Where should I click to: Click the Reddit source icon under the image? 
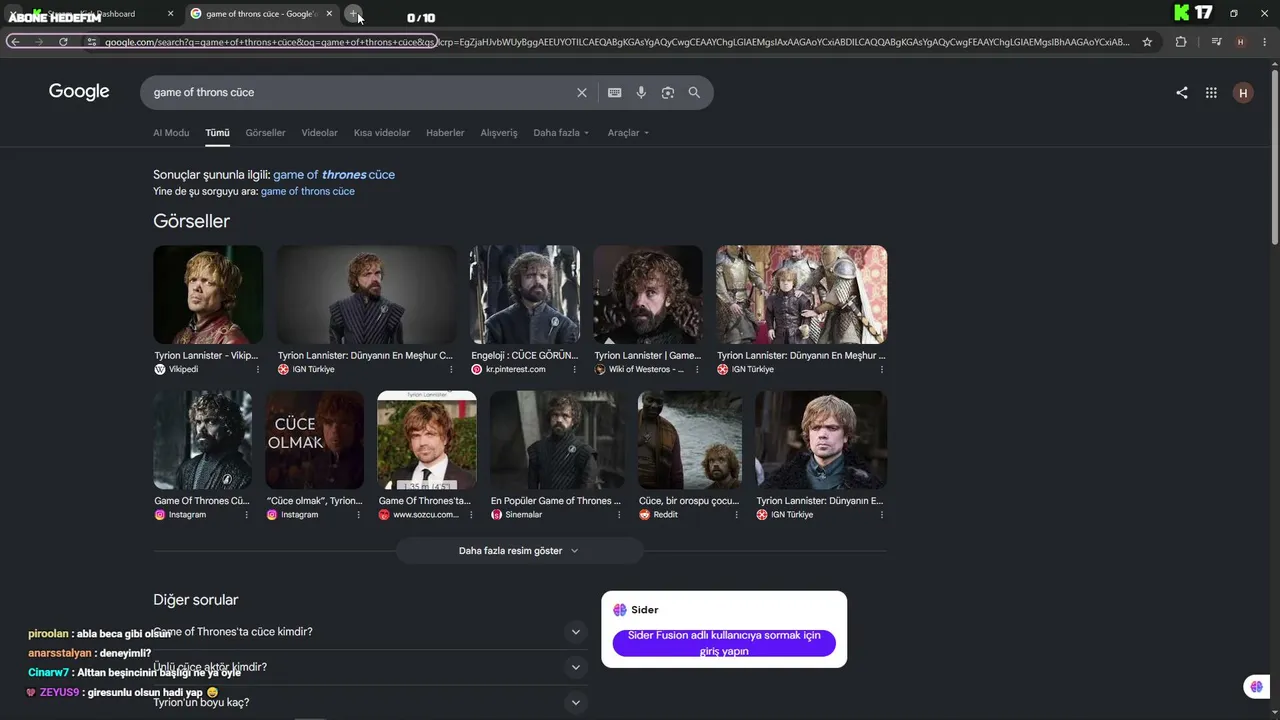(x=644, y=514)
